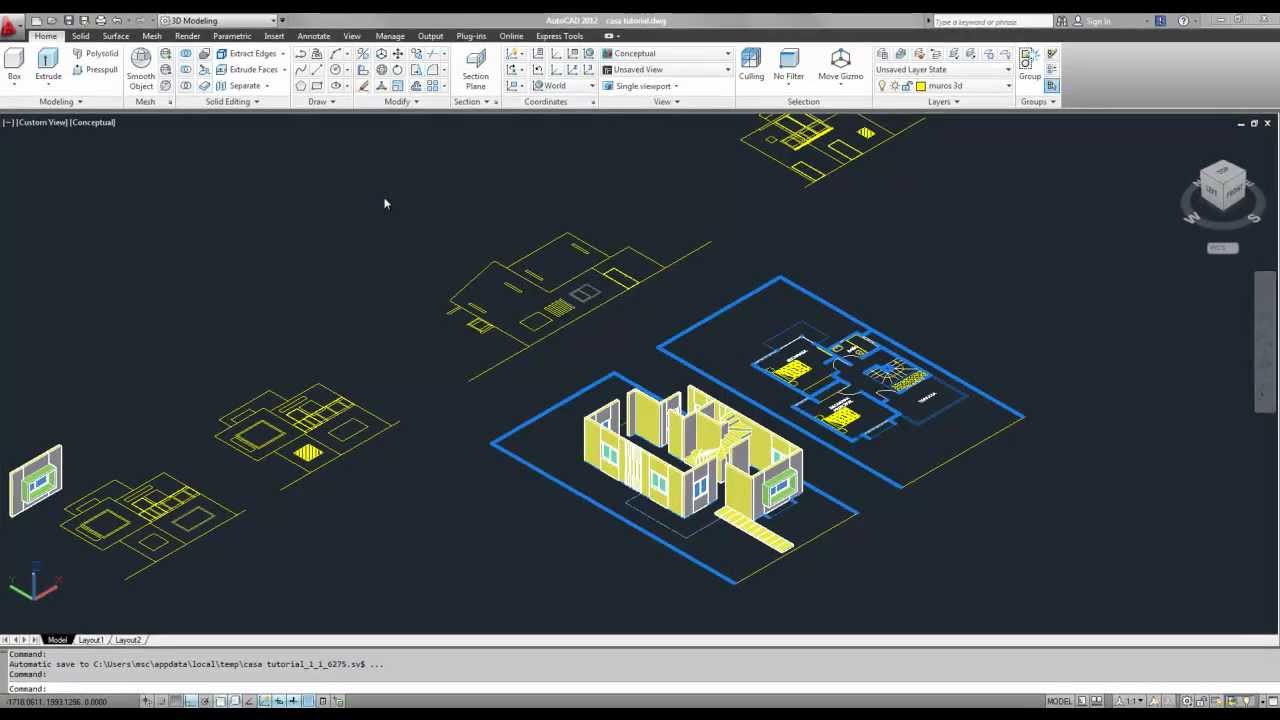Select the Box solid tool

tap(14, 65)
